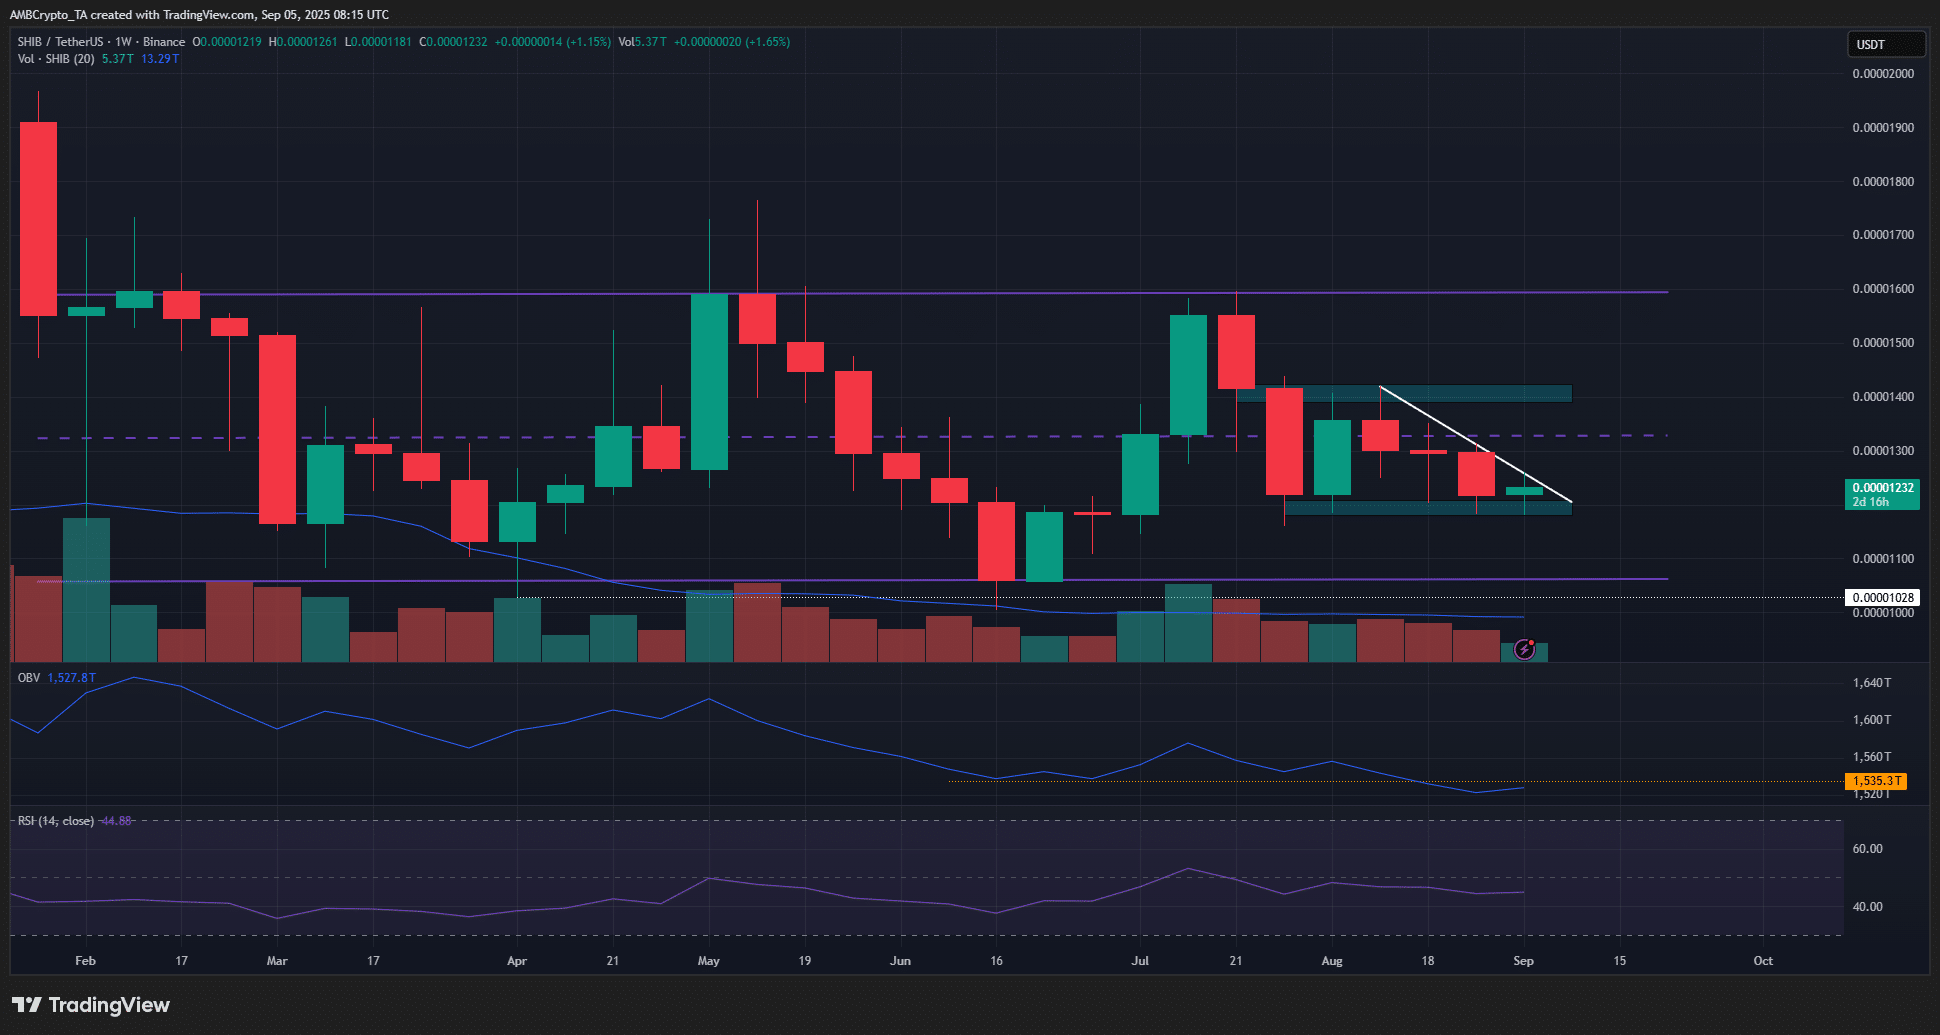This screenshot has width=1940, height=1035.
Task: Select the OBV indicator label
Action: click(x=29, y=678)
